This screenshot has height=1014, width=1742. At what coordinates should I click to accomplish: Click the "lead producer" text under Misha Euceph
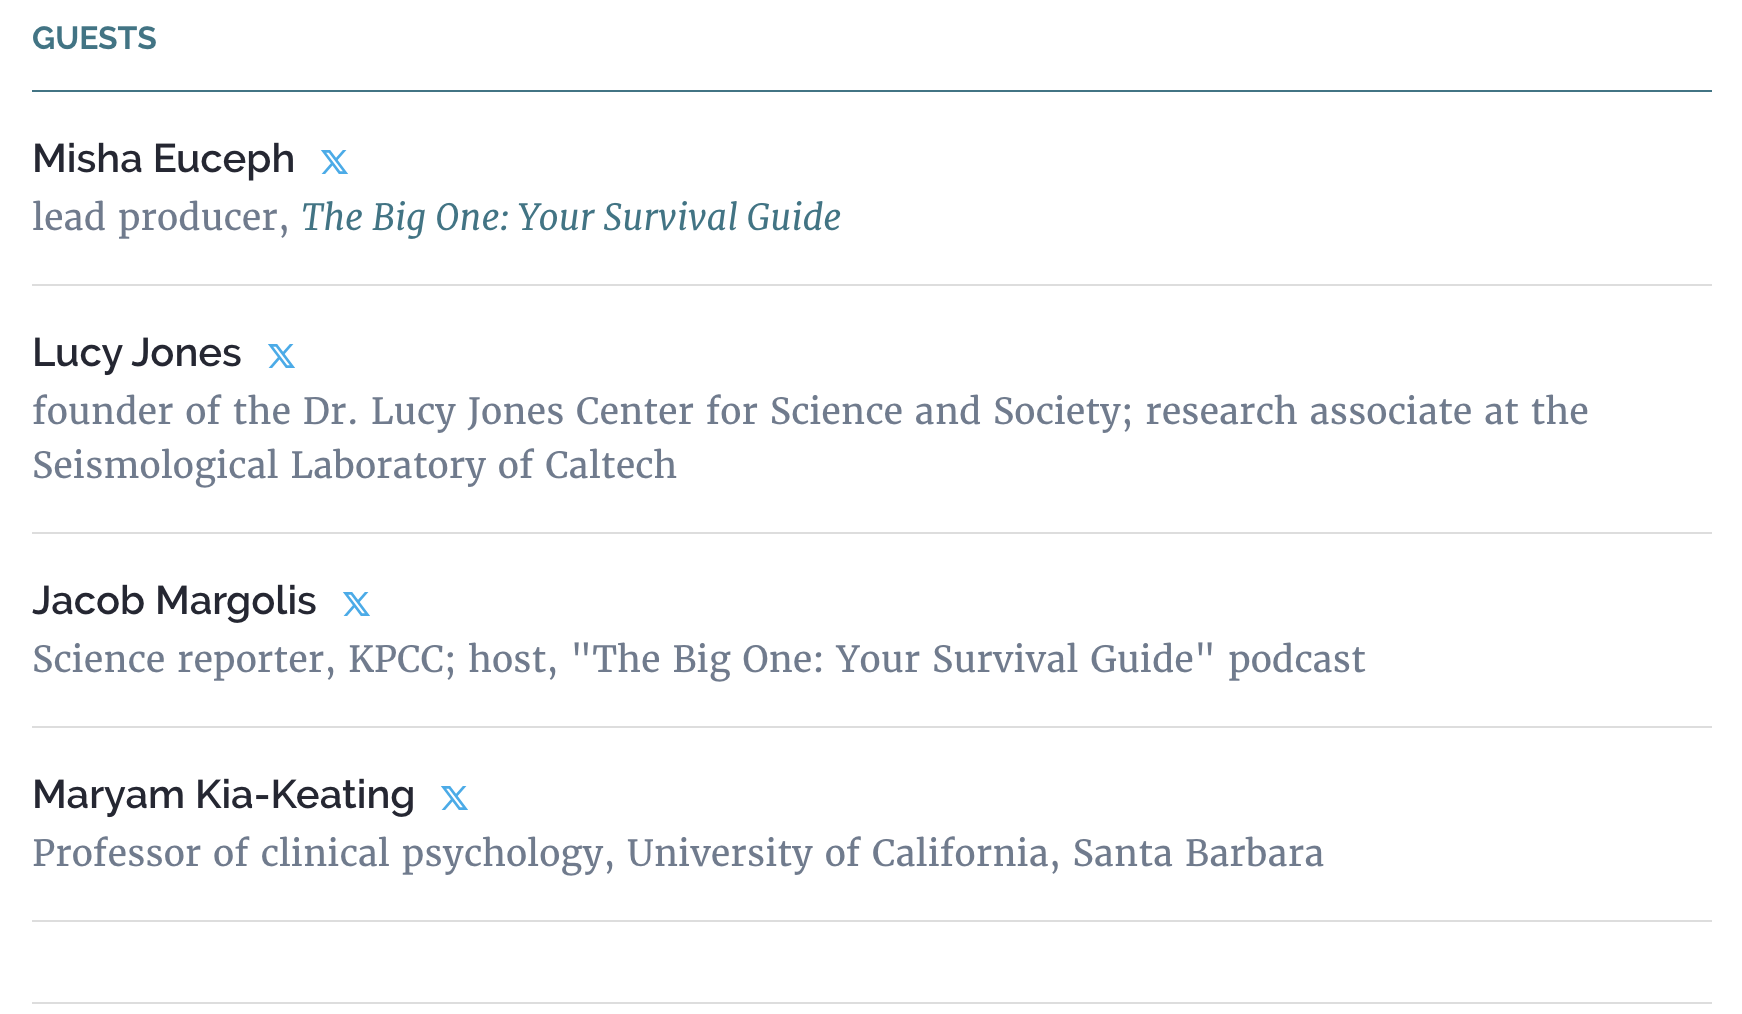click(155, 217)
